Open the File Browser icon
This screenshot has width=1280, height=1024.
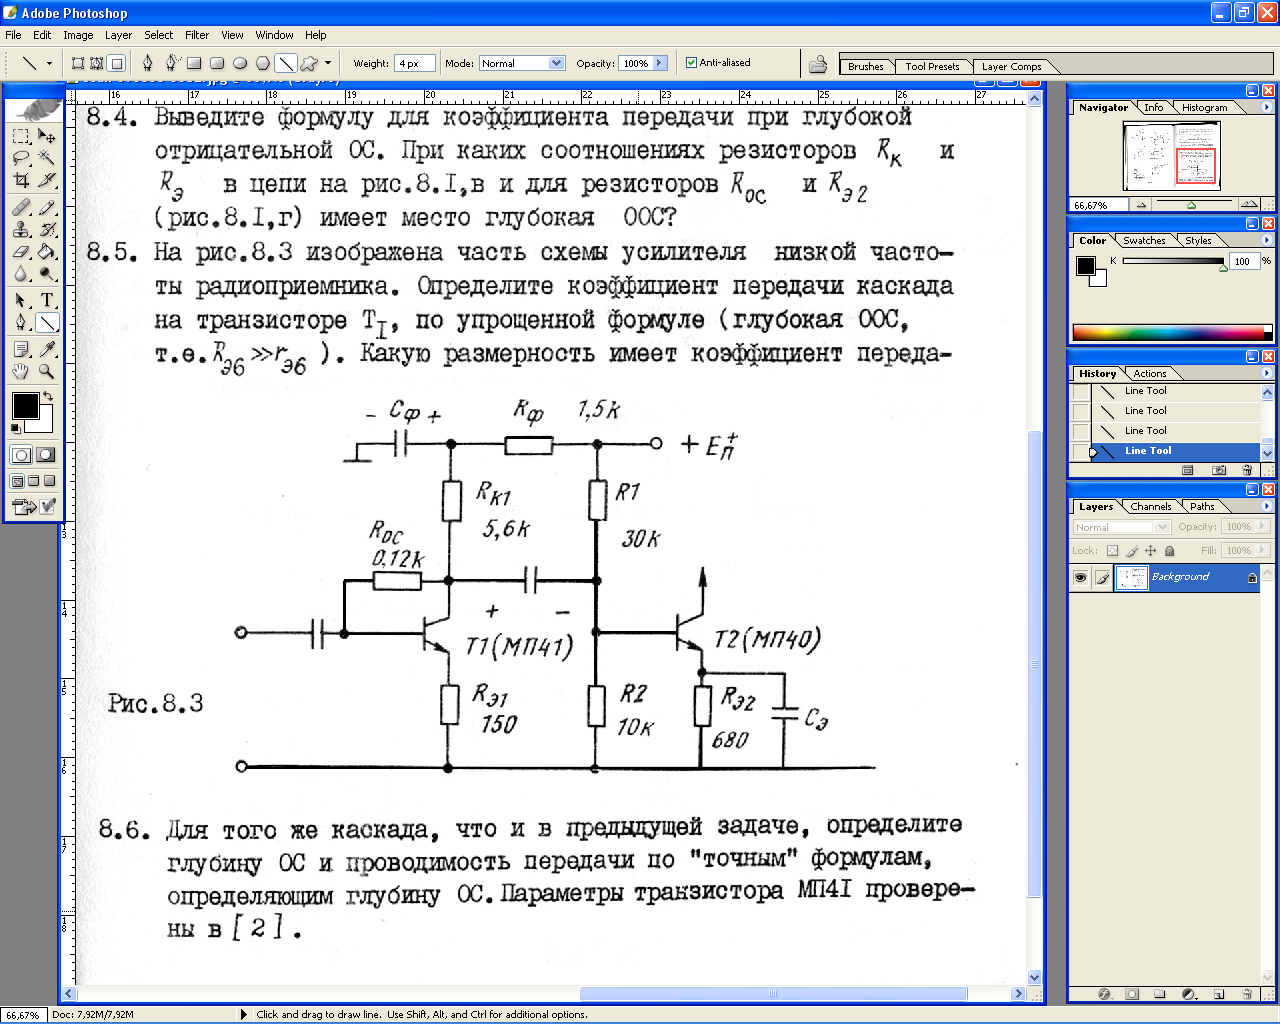(x=818, y=64)
